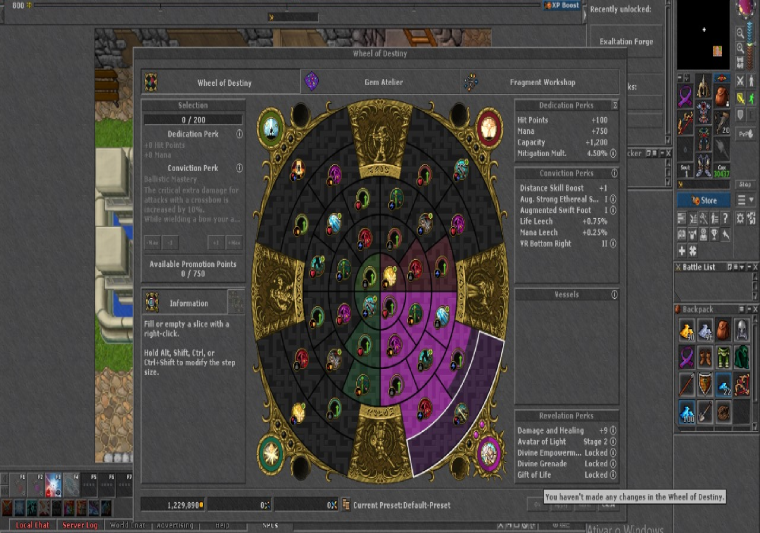Viewport: 760px width, 533px height.
Task: Open info for Aug. Strong Ethereal perk
Action: click(613, 199)
